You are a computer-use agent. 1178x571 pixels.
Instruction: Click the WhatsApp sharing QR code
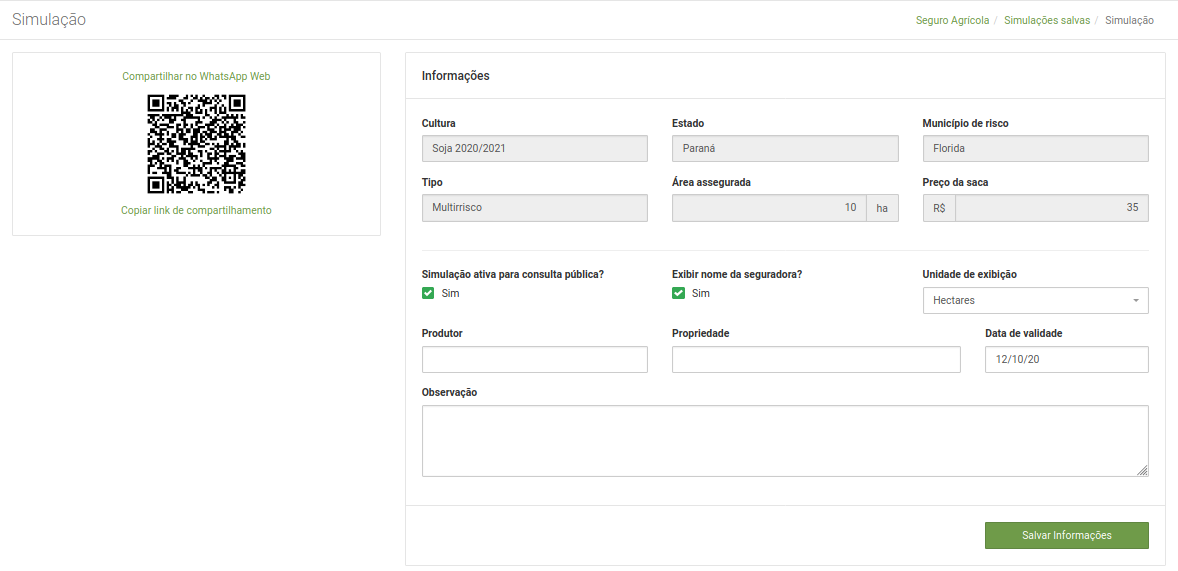pyautogui.click(x=196, y=144)
